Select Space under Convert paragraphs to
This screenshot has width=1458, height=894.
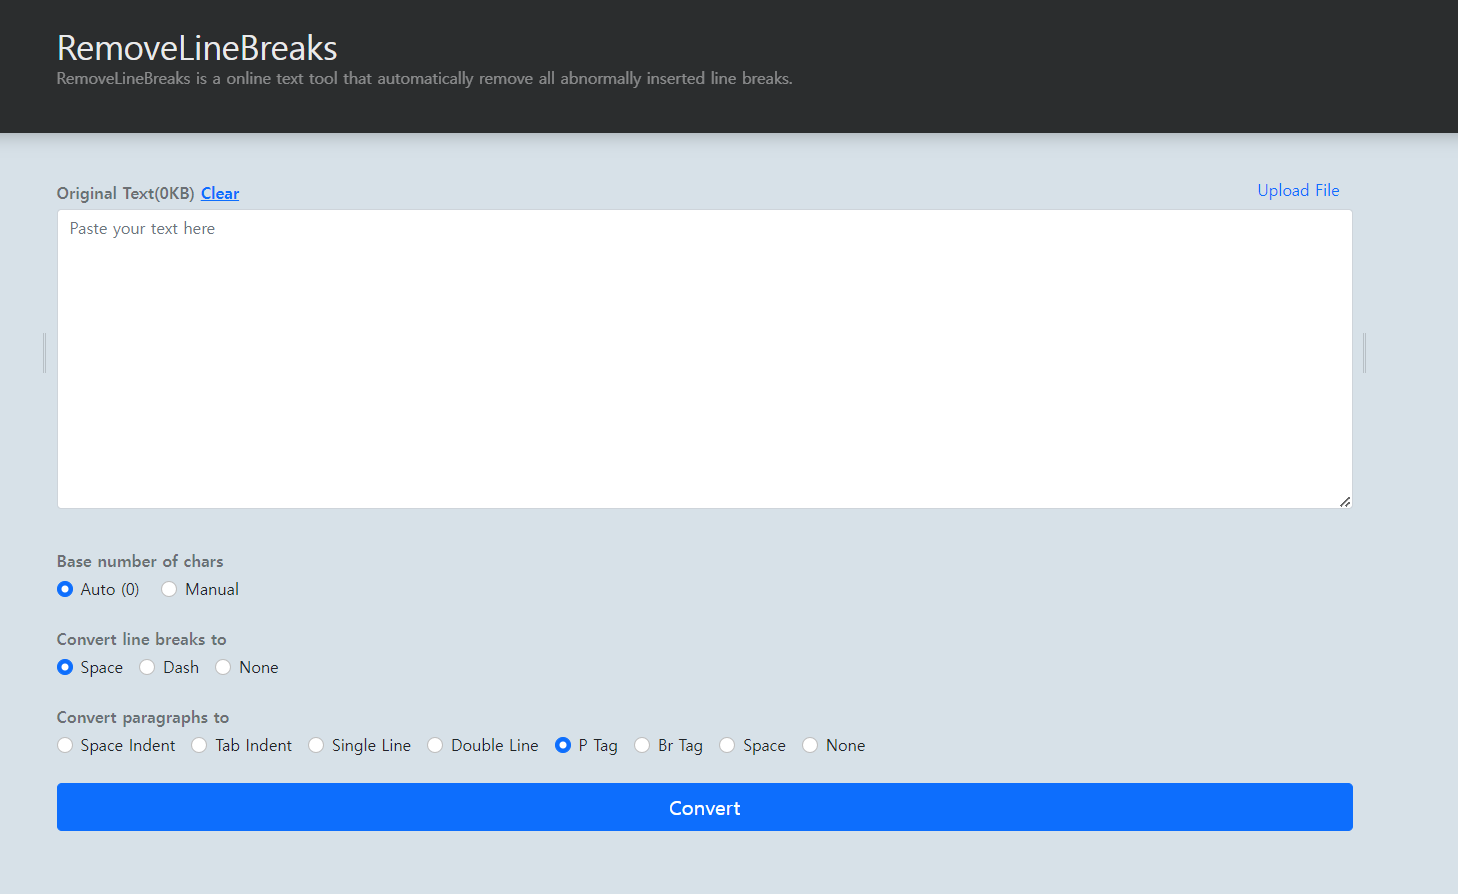[727, 745]
